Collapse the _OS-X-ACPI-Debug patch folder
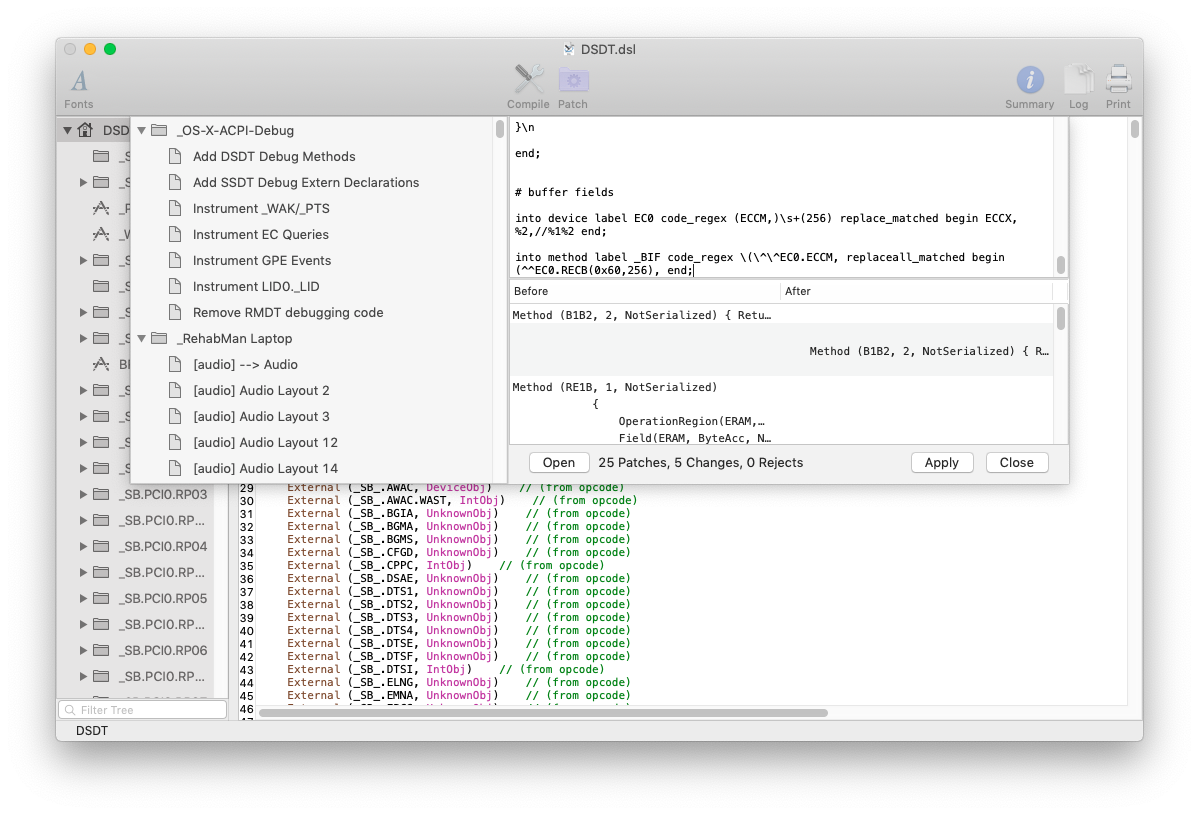The height and width of the screenshot is (815, 1199). (x=141, y=131)
